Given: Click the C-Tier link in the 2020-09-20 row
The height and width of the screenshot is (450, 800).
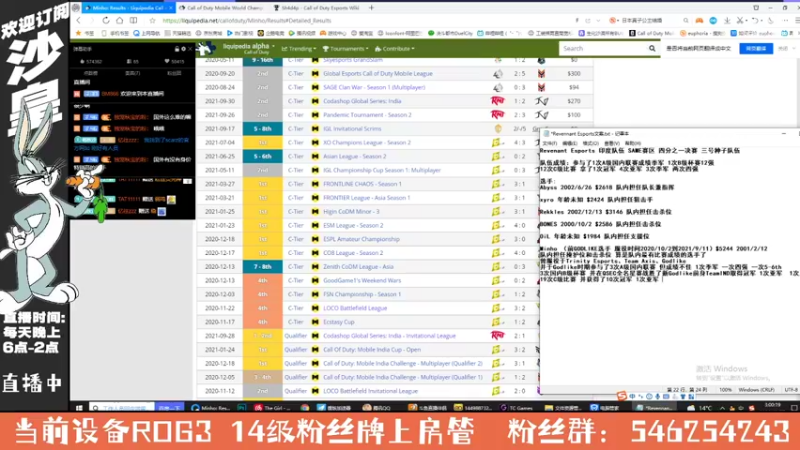Looking at the screenshot, I should pyautogui.click(x=295, y=73).
